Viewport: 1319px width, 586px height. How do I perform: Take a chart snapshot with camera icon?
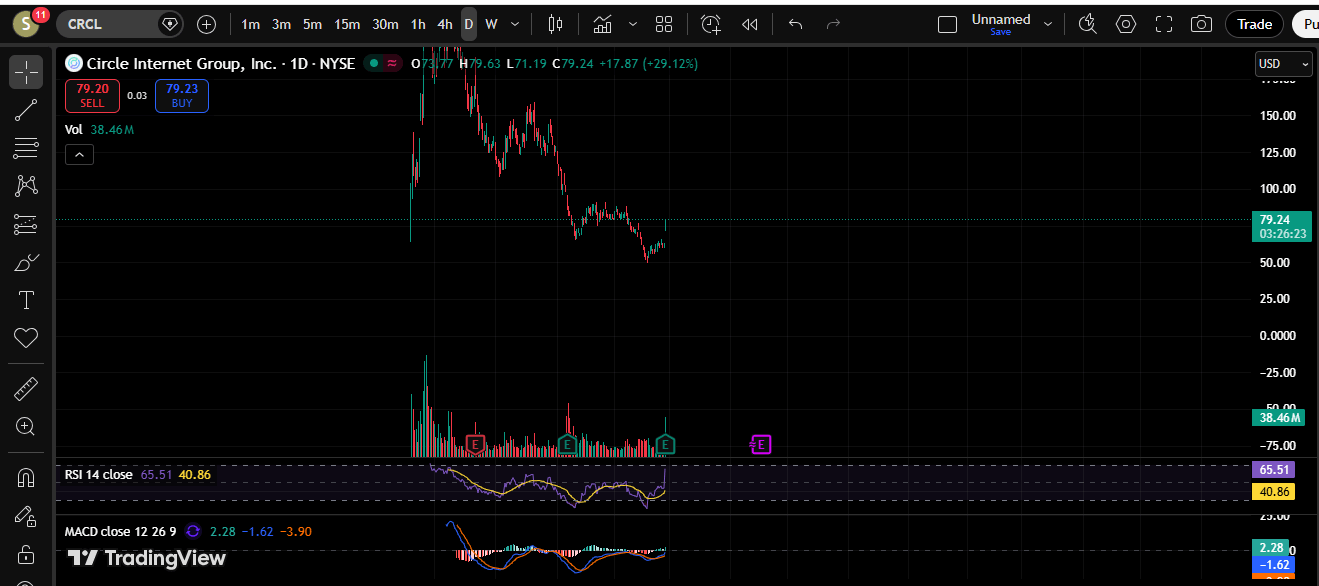click(x=1202, y=24)
